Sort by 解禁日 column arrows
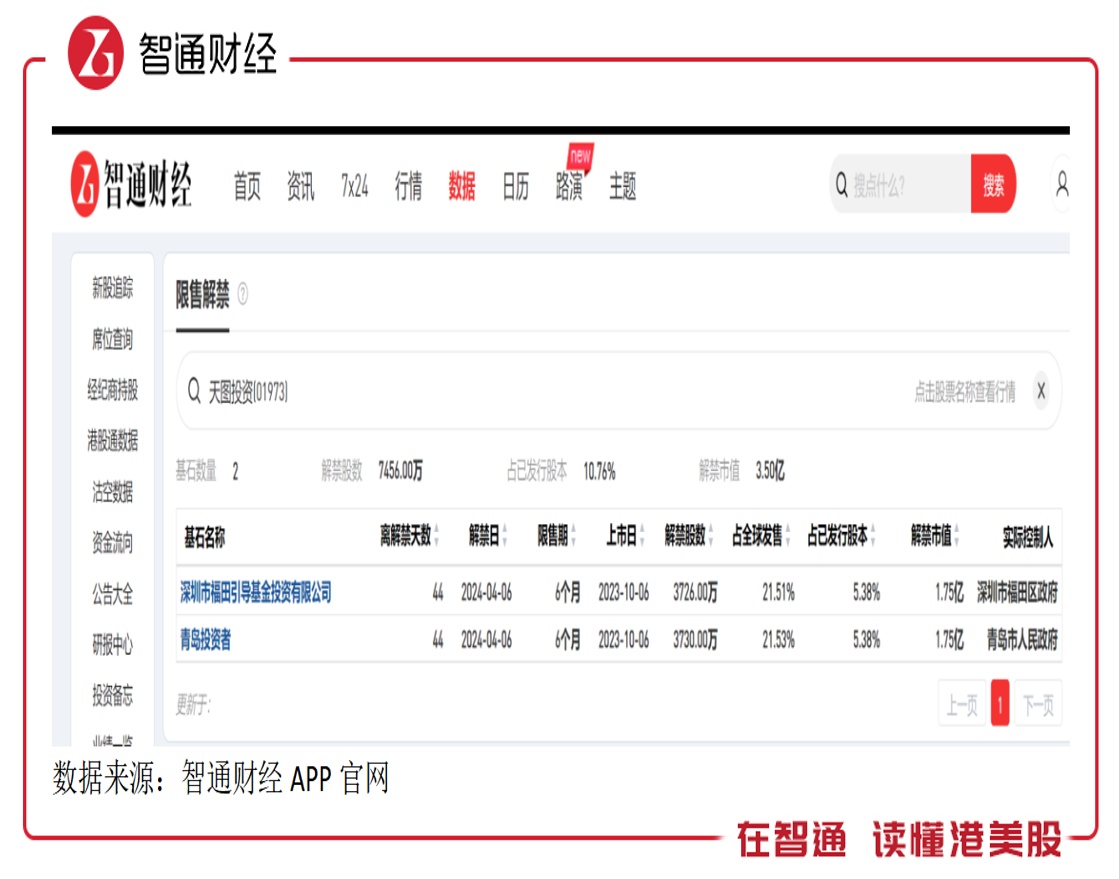Image resolution: width=1119 pixels, height=879 pixels. pyautogui.click(x=505, y=535)
